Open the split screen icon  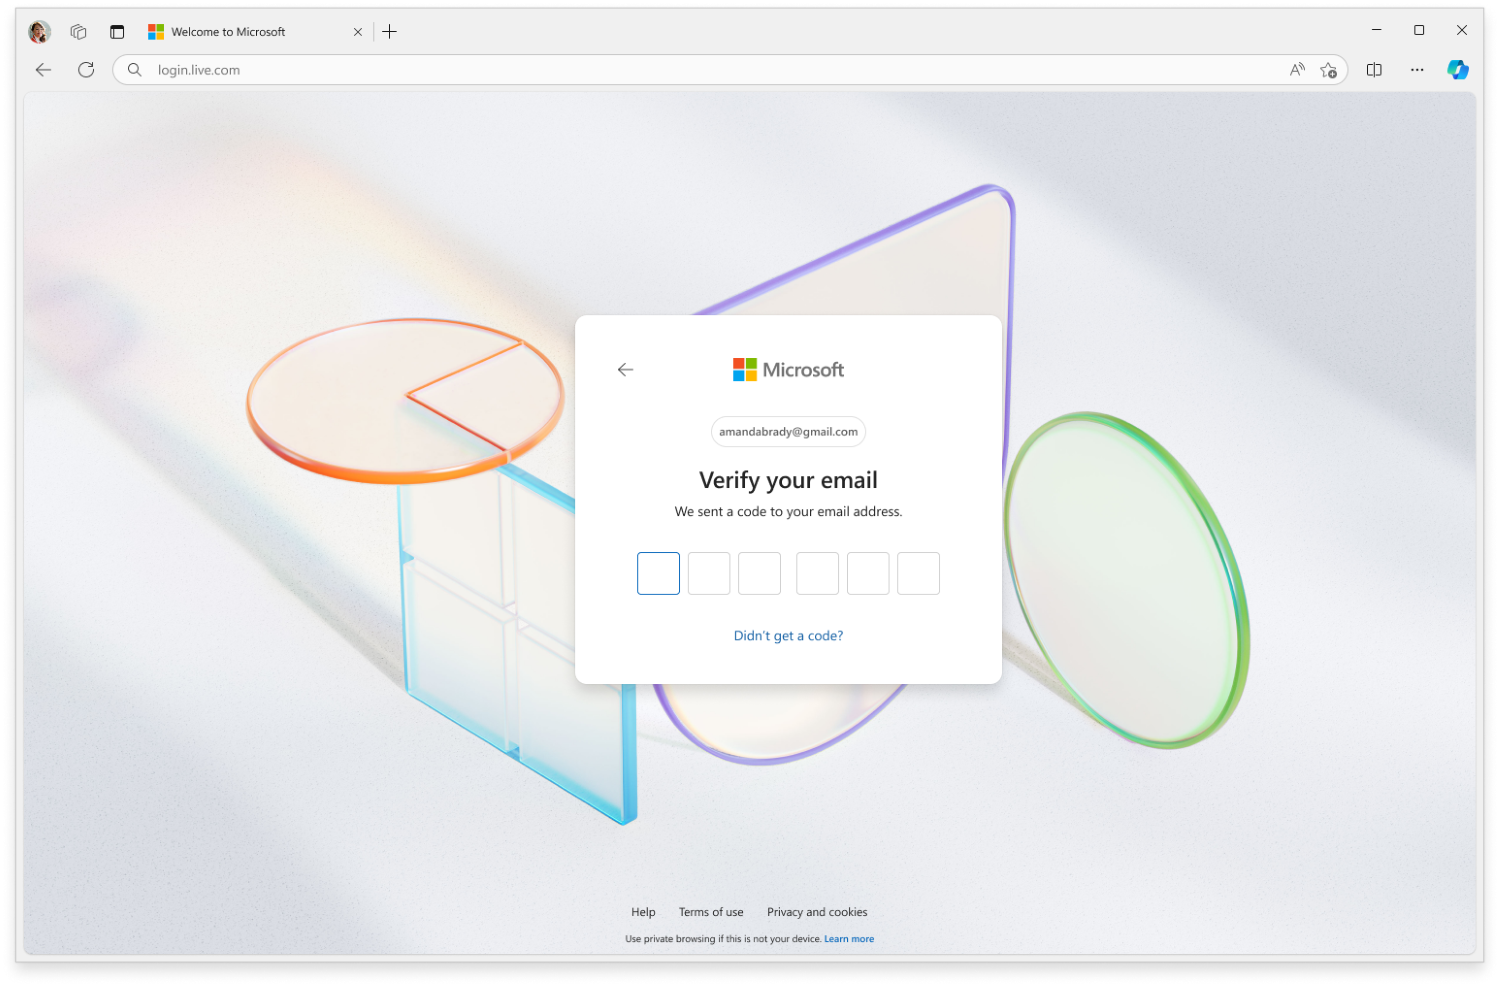(1374, 70)
